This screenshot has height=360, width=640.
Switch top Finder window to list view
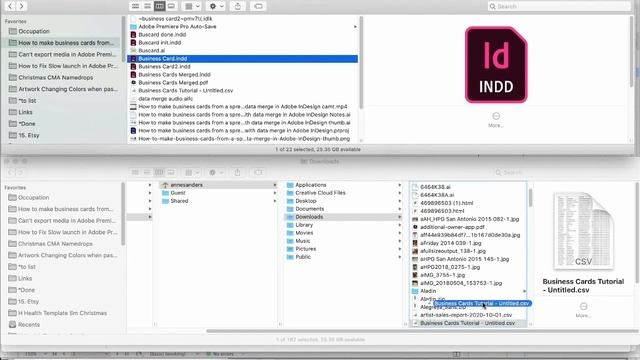point(147,6)
